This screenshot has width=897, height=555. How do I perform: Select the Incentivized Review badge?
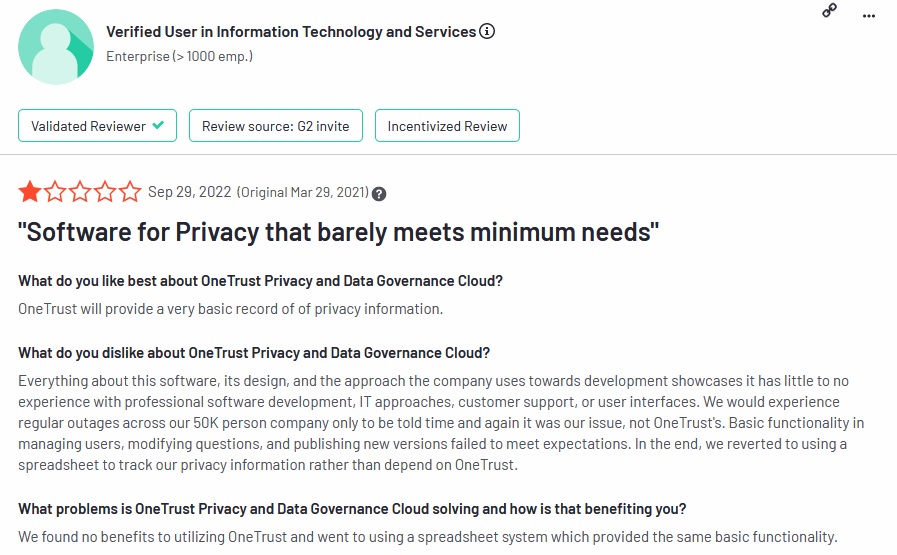coord(447,126)
